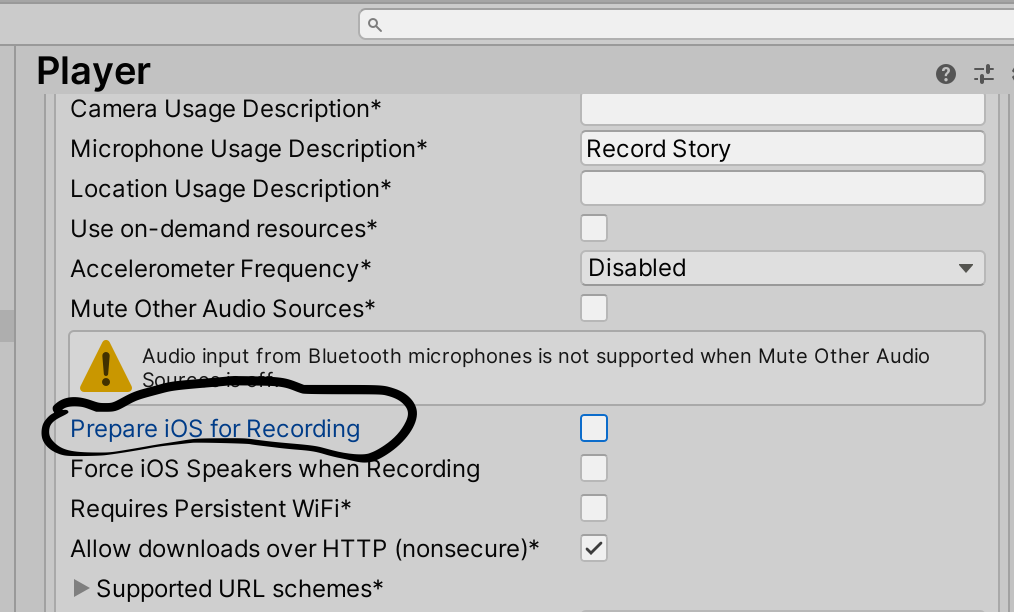The height and width of the screenshot is (612, 1014).
Task: Open the preset selector icon
Action: [x=983, y=74]
